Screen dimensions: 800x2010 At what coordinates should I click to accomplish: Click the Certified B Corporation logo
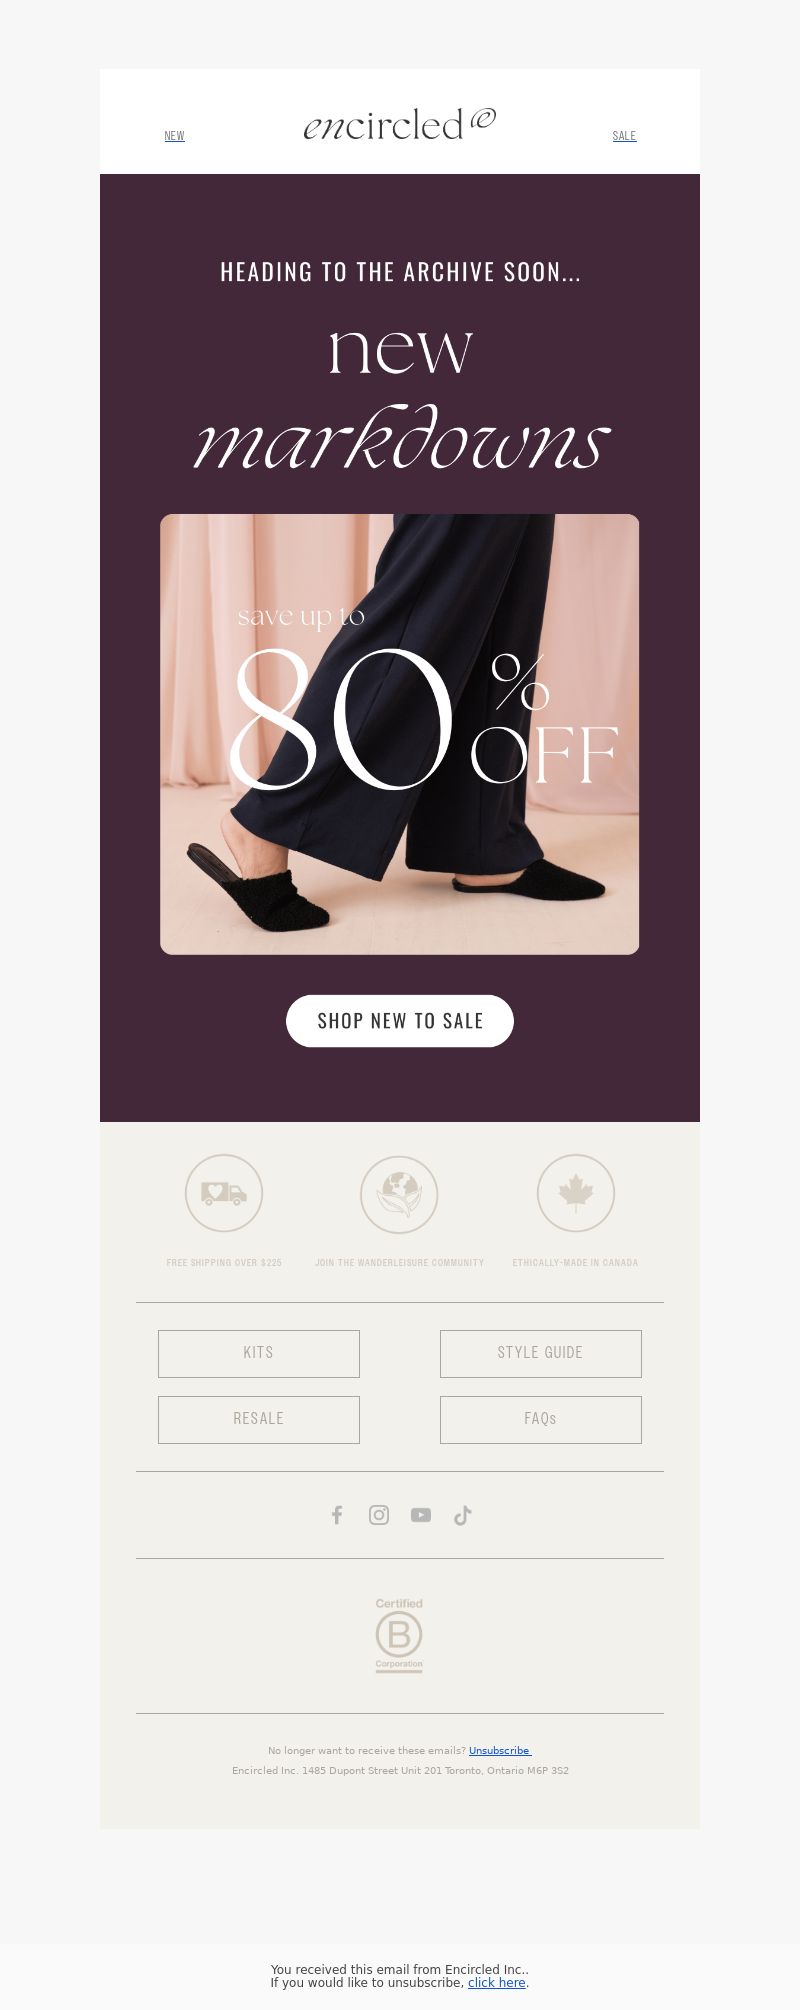click(399, 1635)
